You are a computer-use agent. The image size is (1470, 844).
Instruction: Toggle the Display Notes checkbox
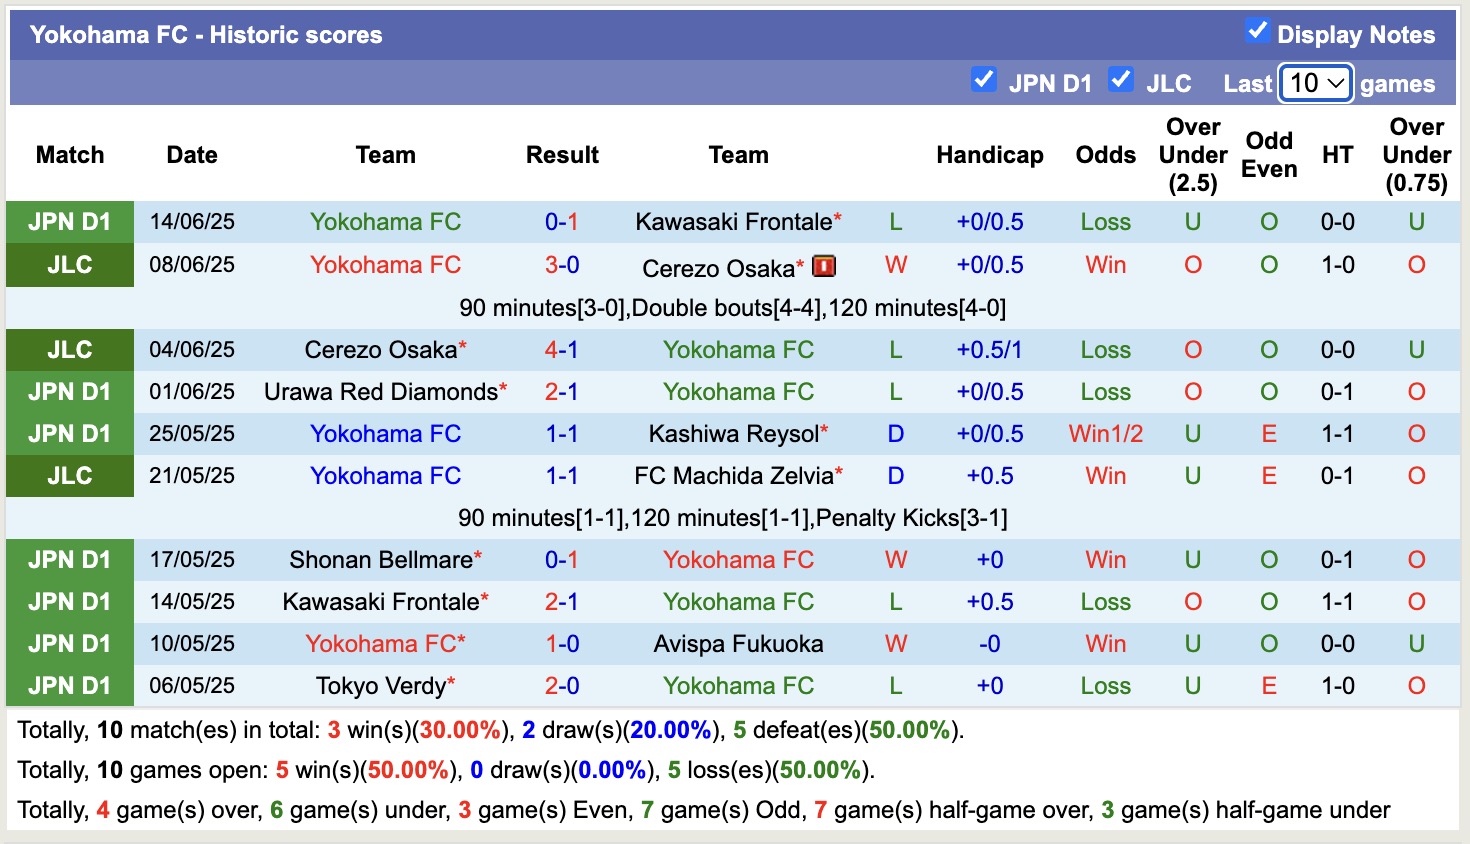(x=1257, y=31)
